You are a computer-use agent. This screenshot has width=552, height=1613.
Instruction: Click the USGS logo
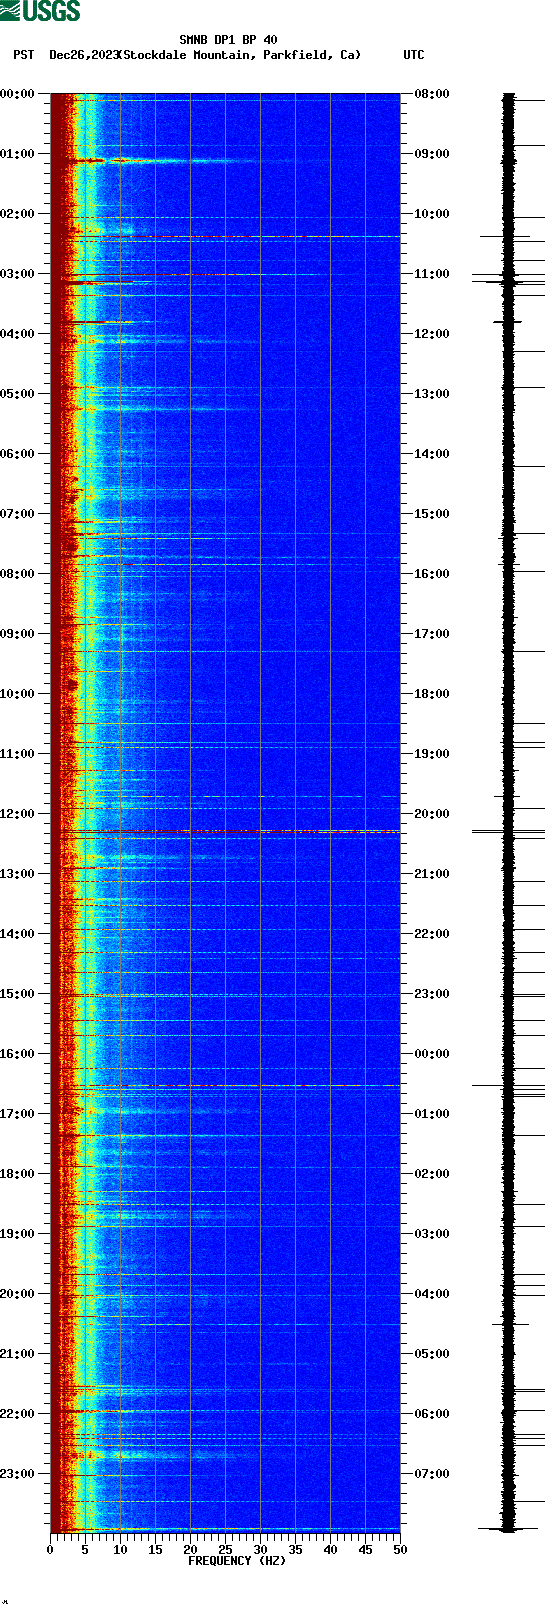coord(40,11)
